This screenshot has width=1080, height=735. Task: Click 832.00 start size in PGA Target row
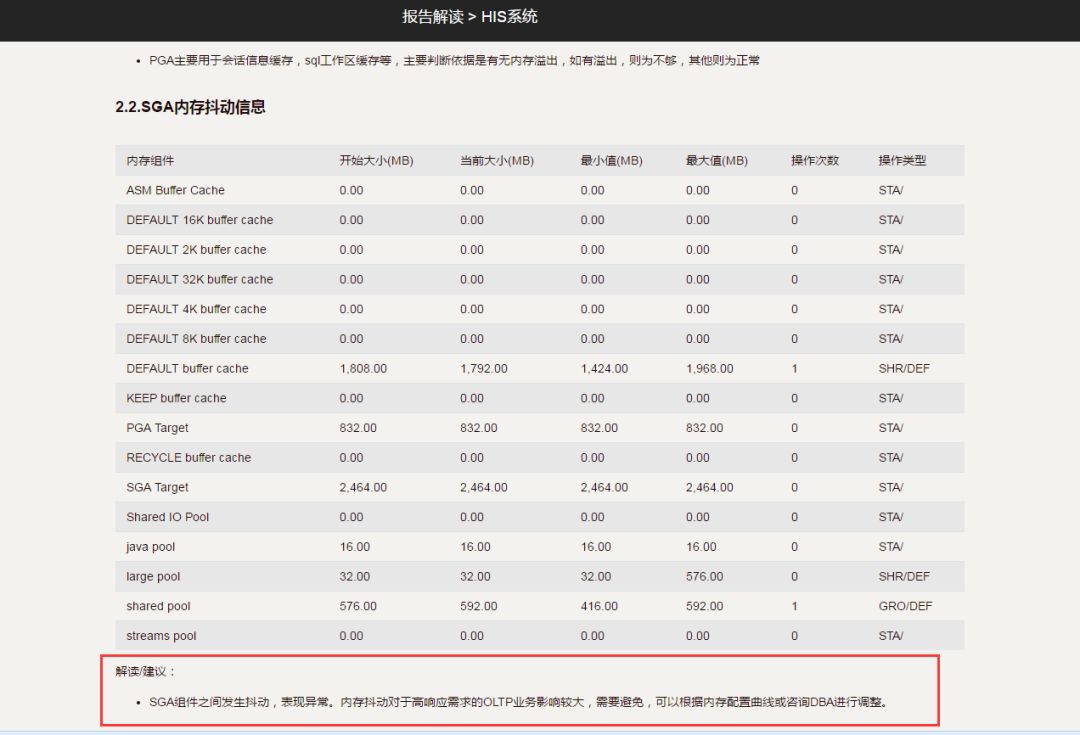(357, 428)
